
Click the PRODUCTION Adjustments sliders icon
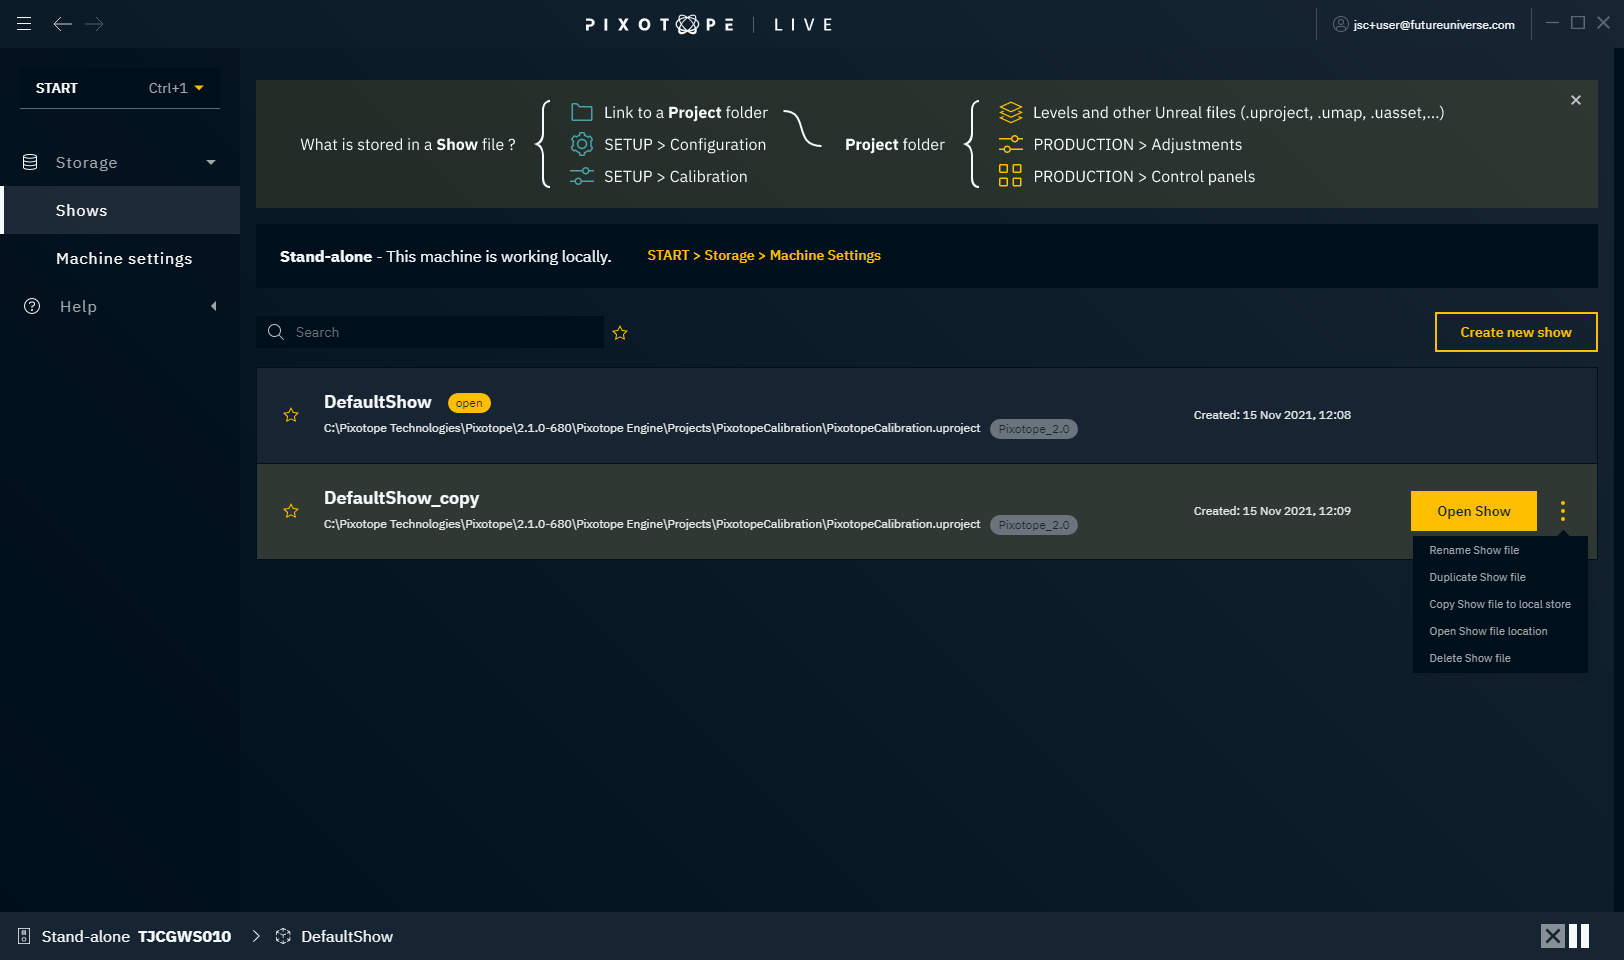(1011, 144)
